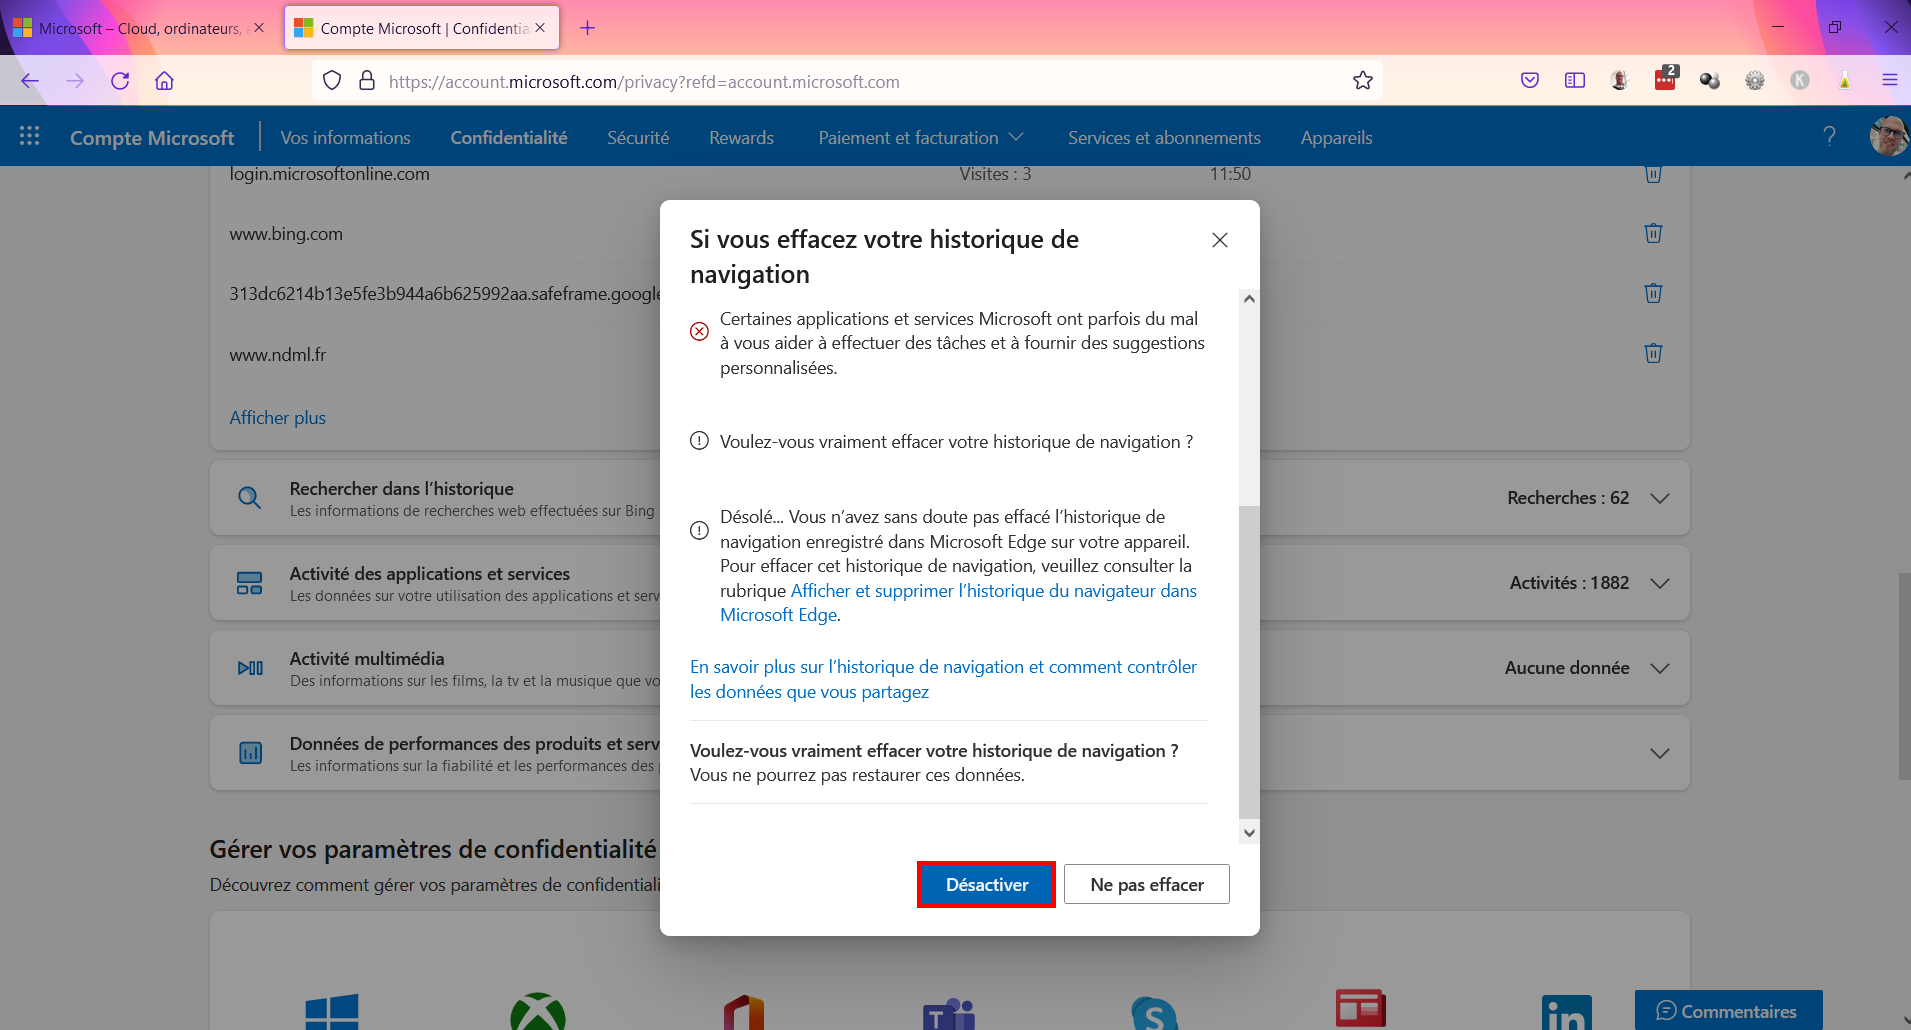Image resolution: width=1911 pixels, height=1030 pixels.
Task: Click the Compte Microsoft header title
Action: pos(152,138)
